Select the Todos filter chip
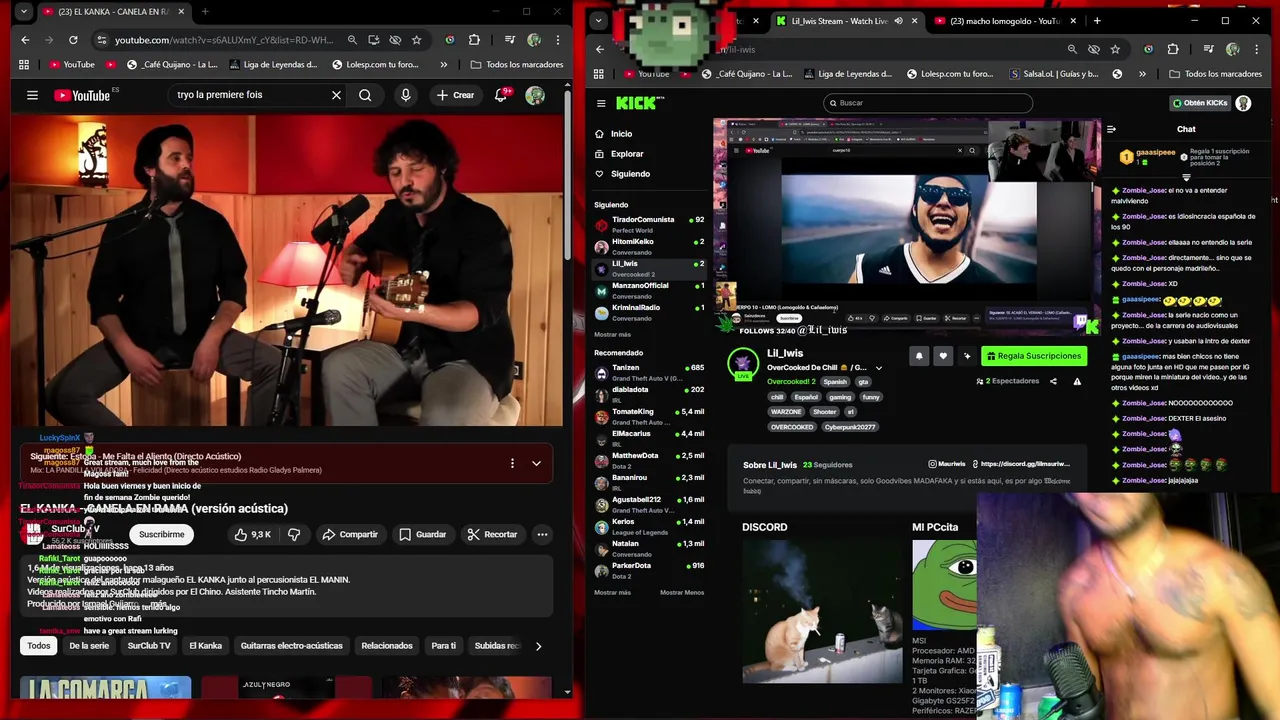 [39, 646]
